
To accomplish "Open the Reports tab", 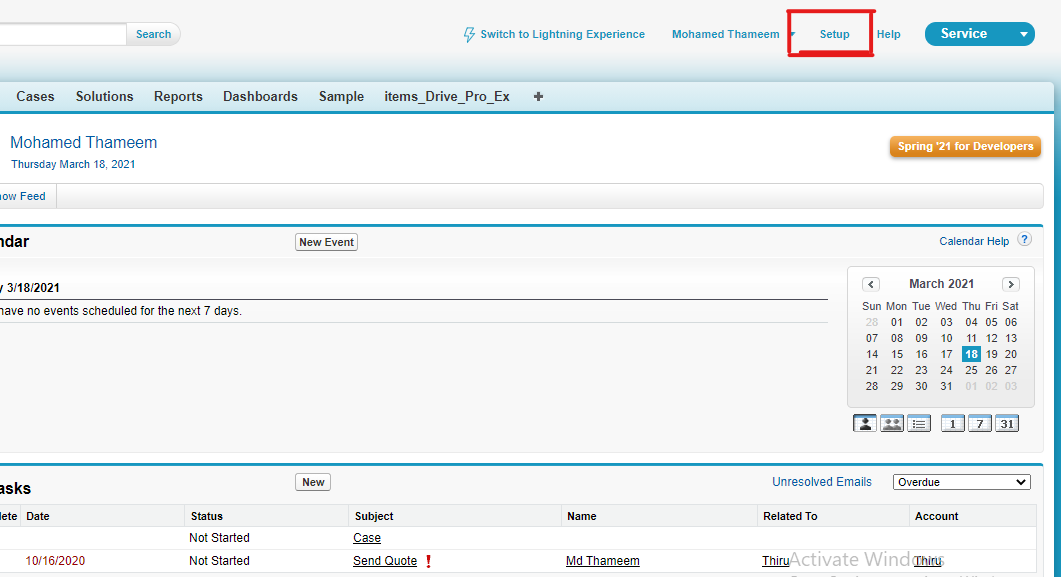I will (178, 96).
